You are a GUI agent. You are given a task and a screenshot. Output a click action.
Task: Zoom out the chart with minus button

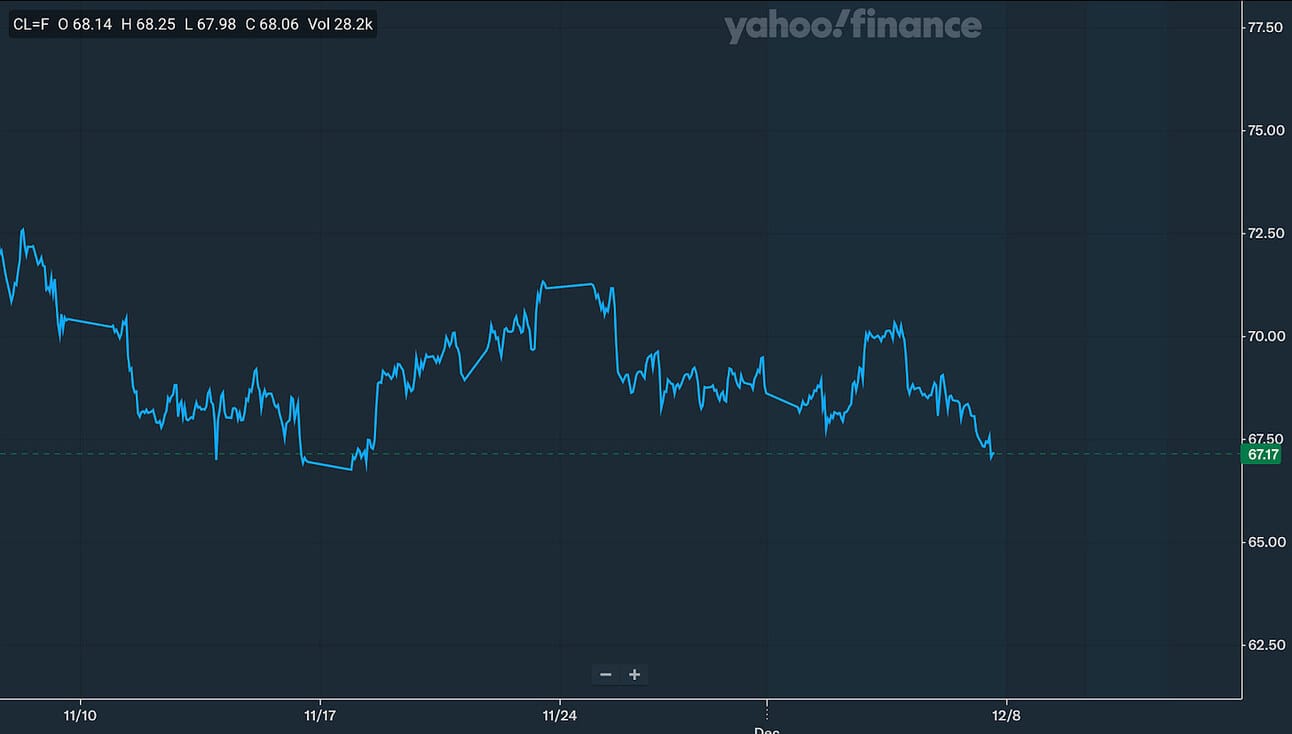pyautogui.click(x=606, y=674)
